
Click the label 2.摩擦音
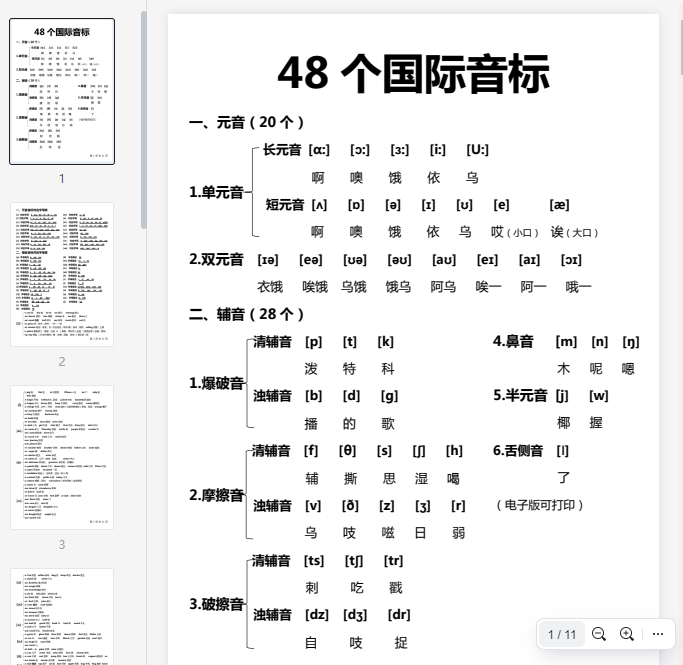coord(216,495)
